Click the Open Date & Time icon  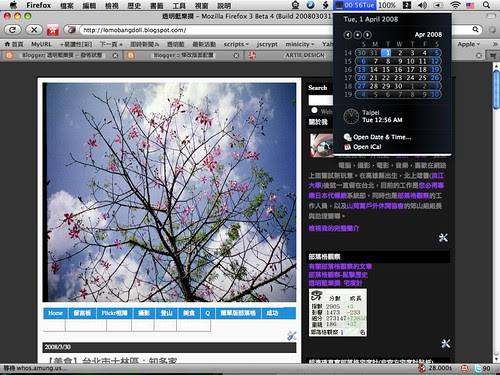click(x=348, y=137)
